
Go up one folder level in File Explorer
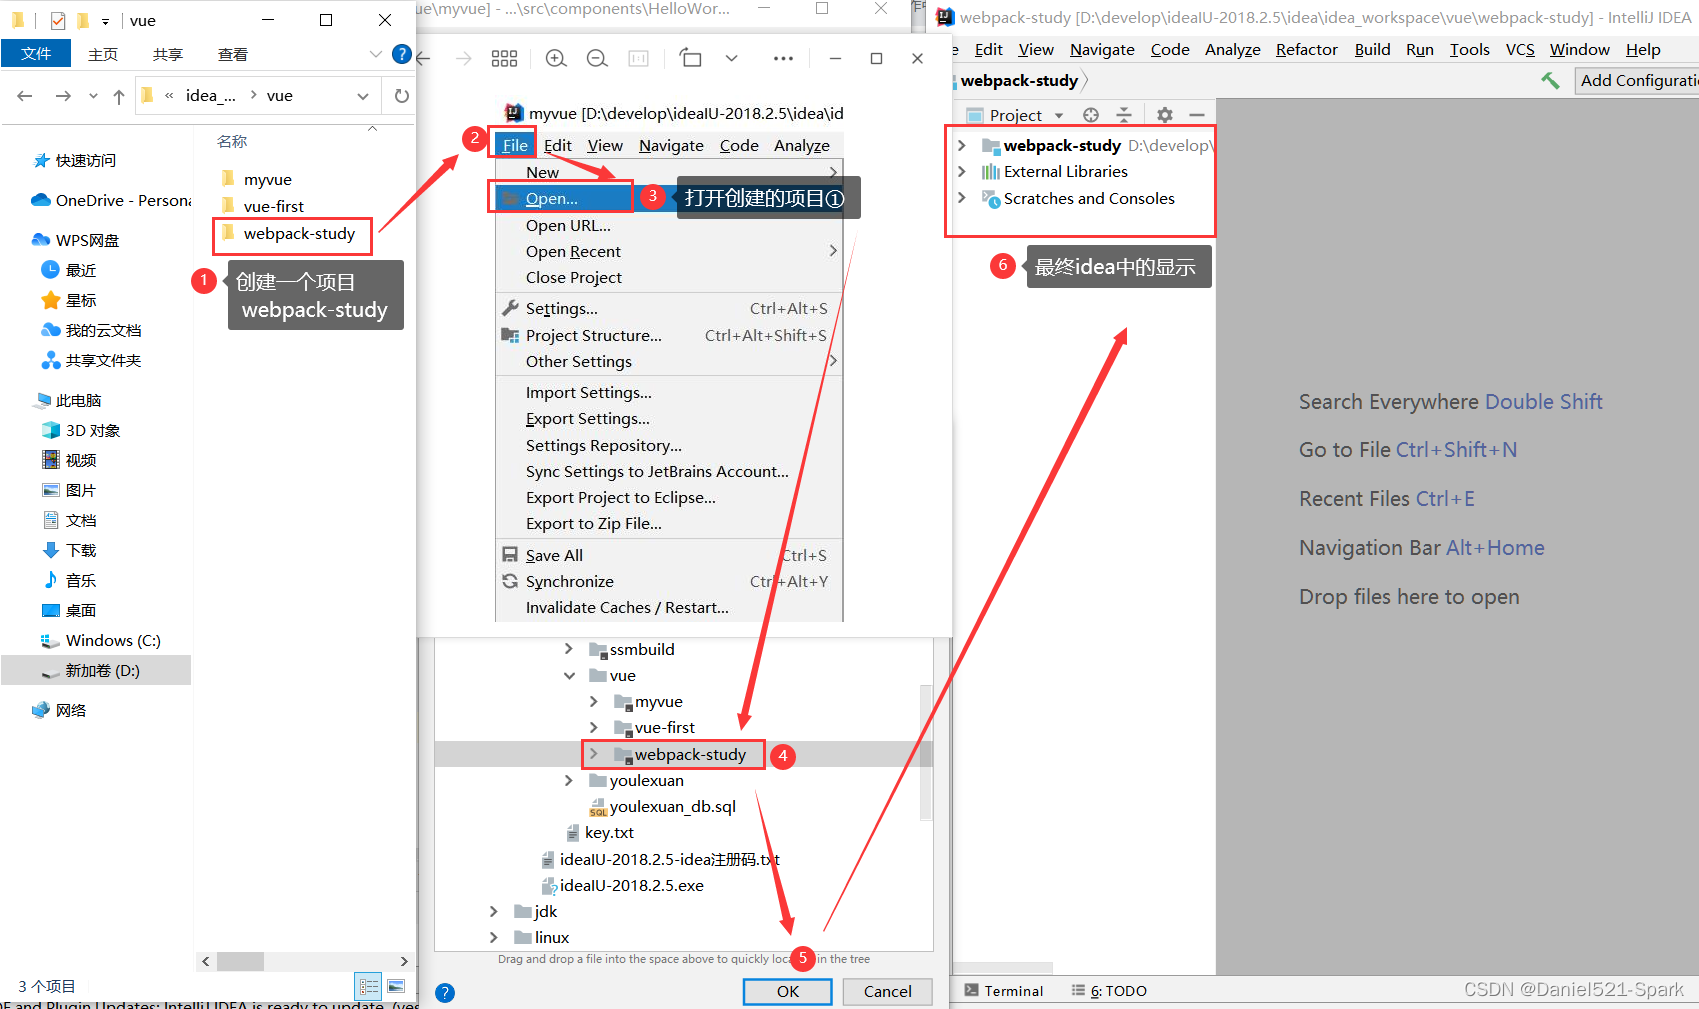click(119, 96)
